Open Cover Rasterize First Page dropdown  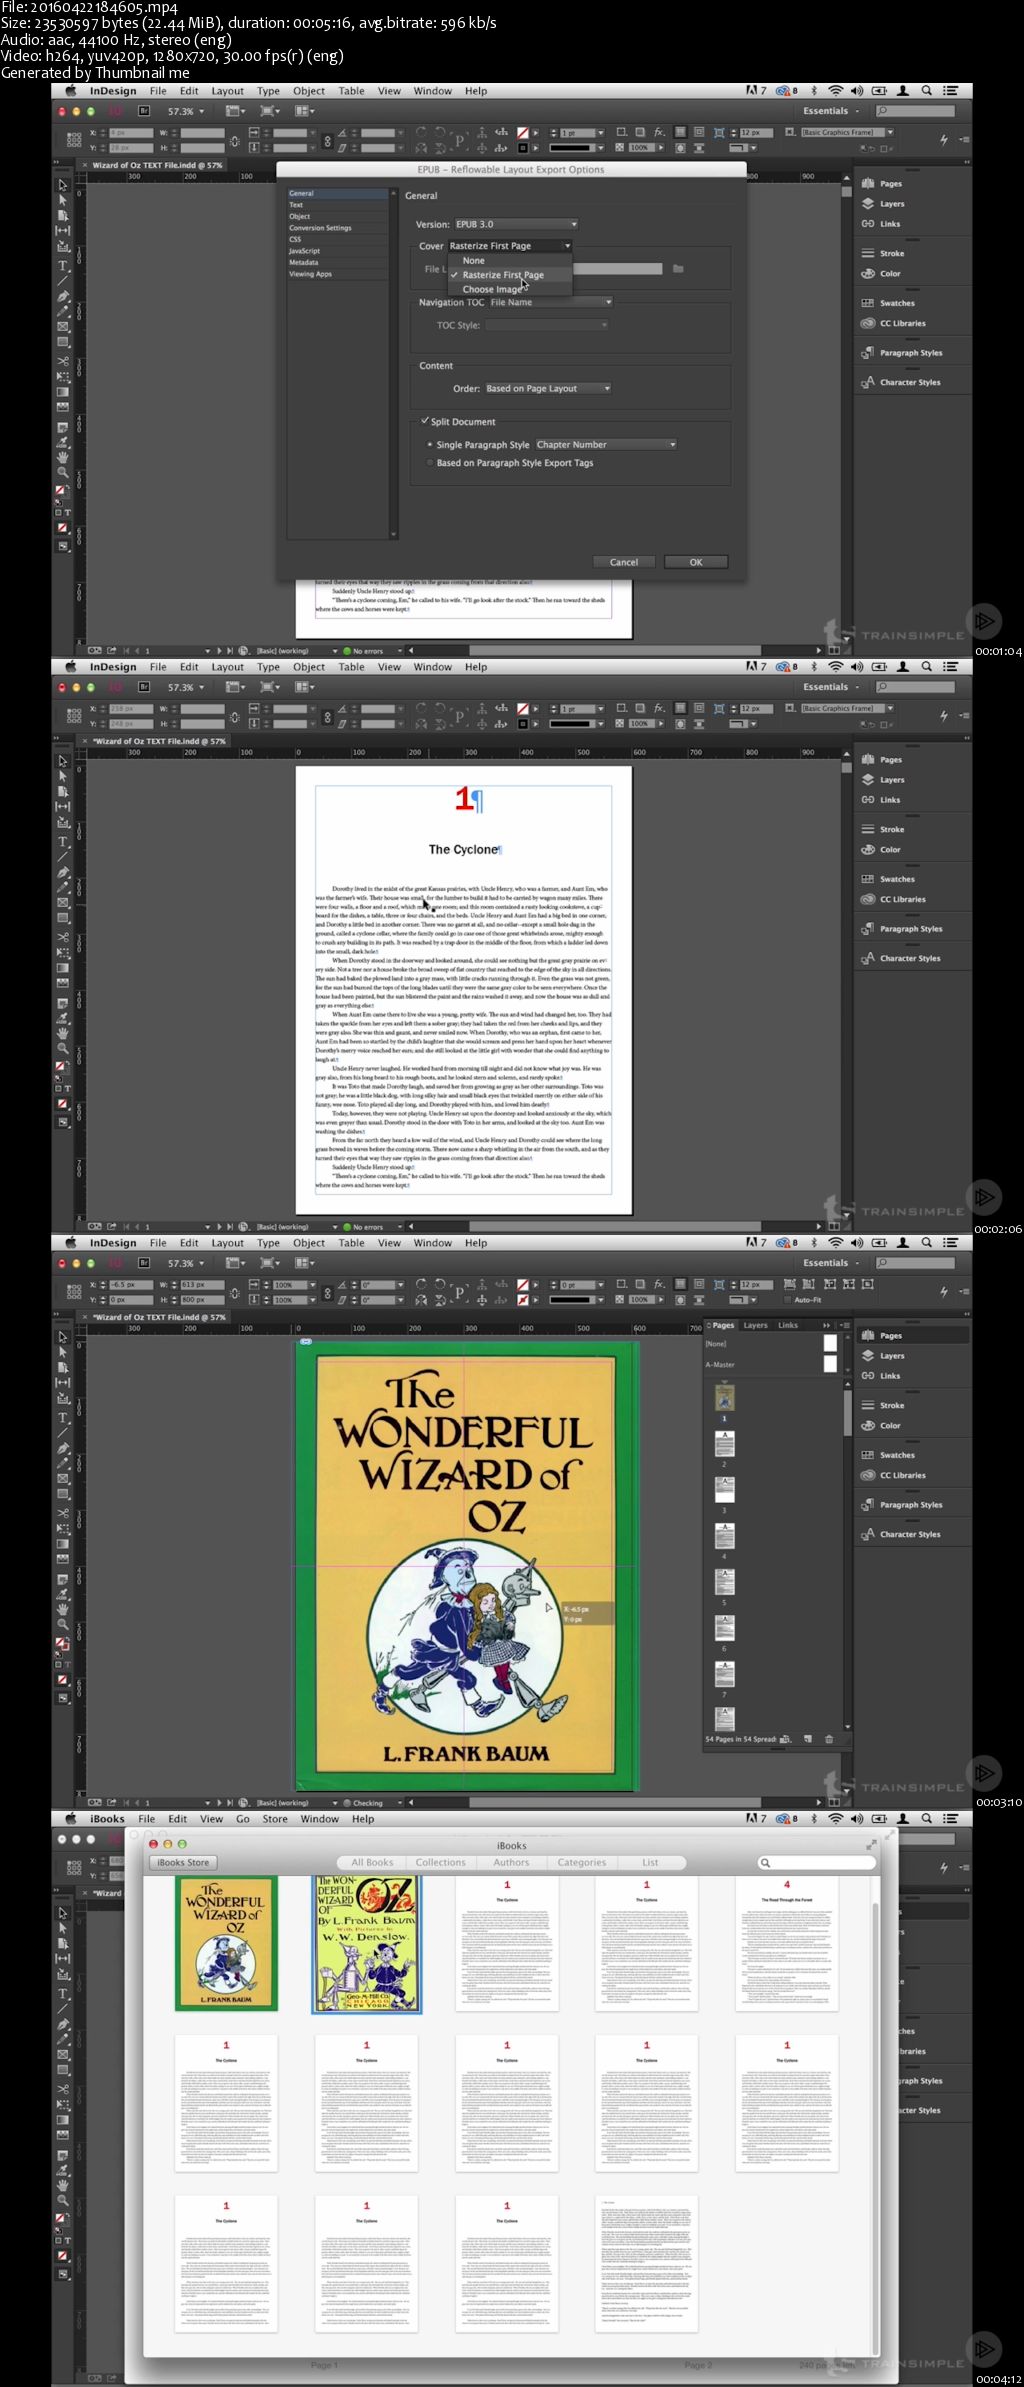[x=509, y=246]
